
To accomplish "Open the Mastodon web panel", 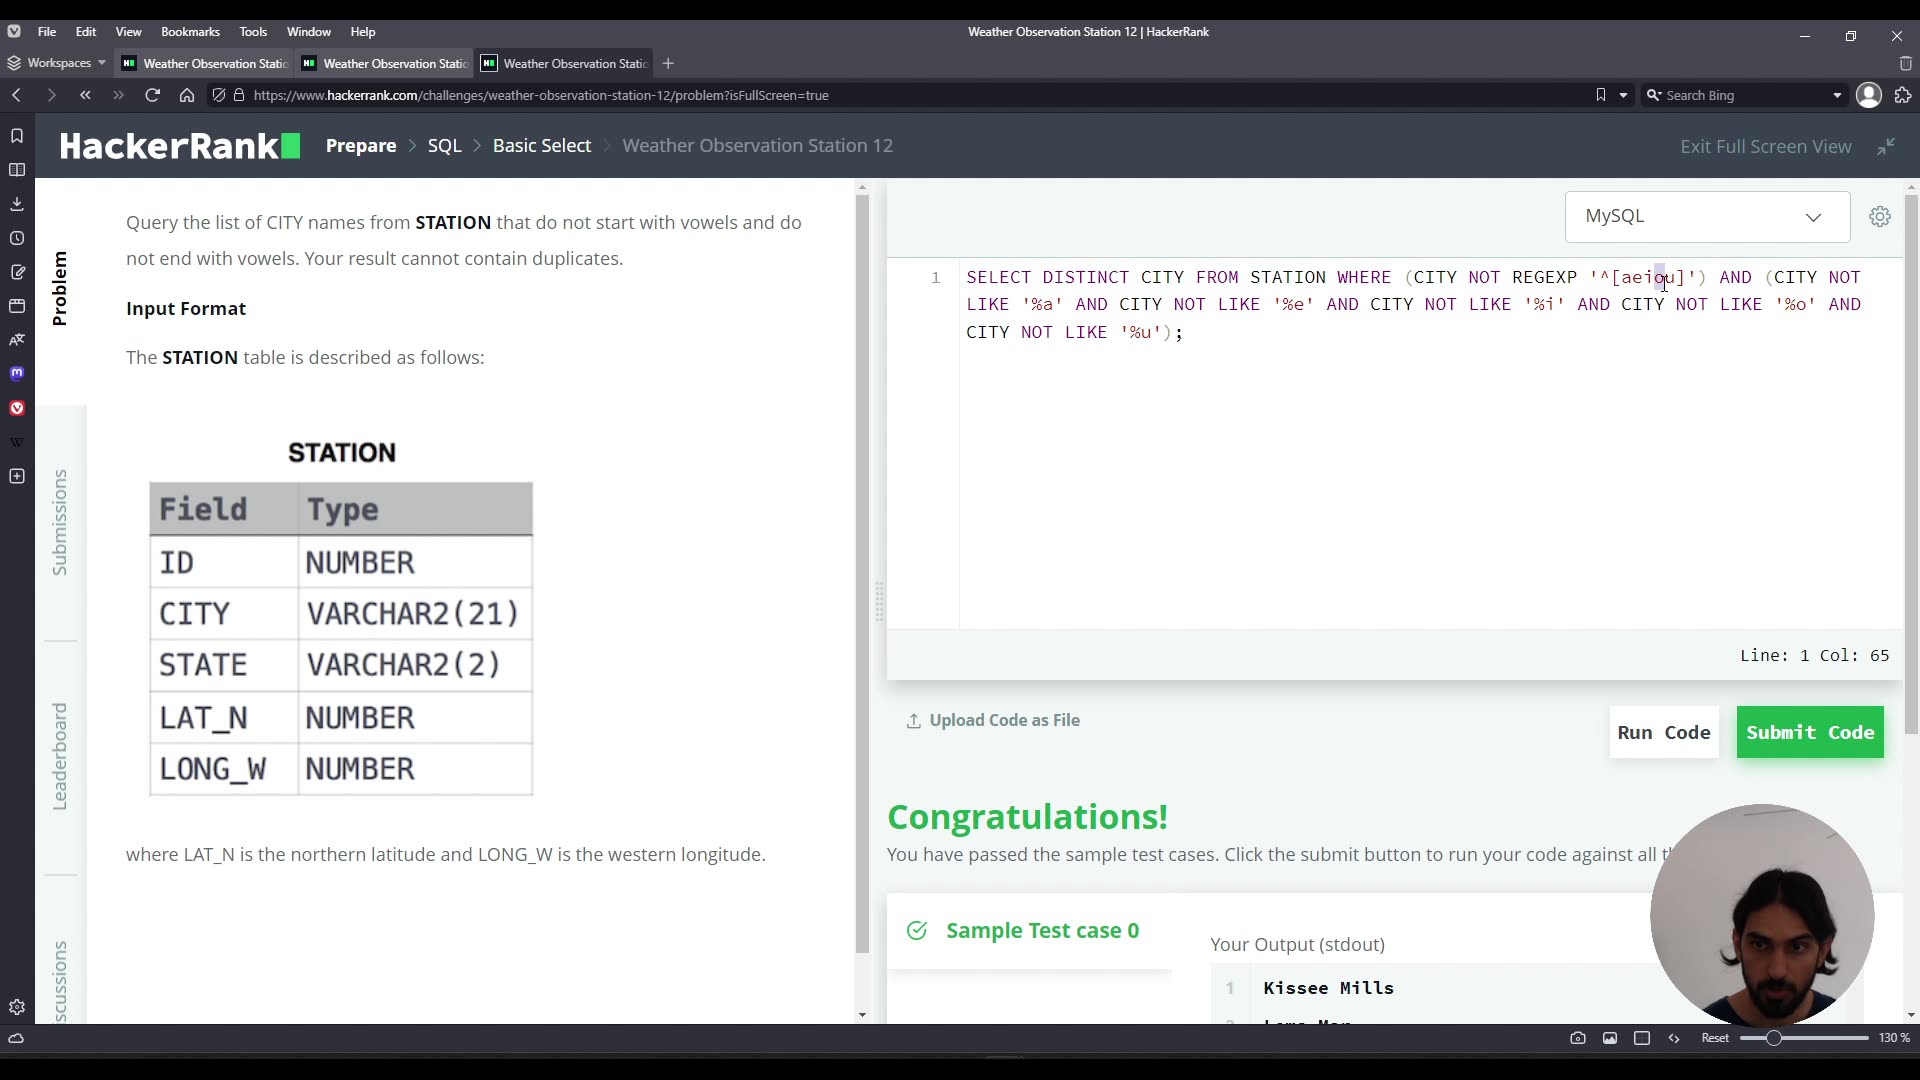I will [x=16, y=373].
